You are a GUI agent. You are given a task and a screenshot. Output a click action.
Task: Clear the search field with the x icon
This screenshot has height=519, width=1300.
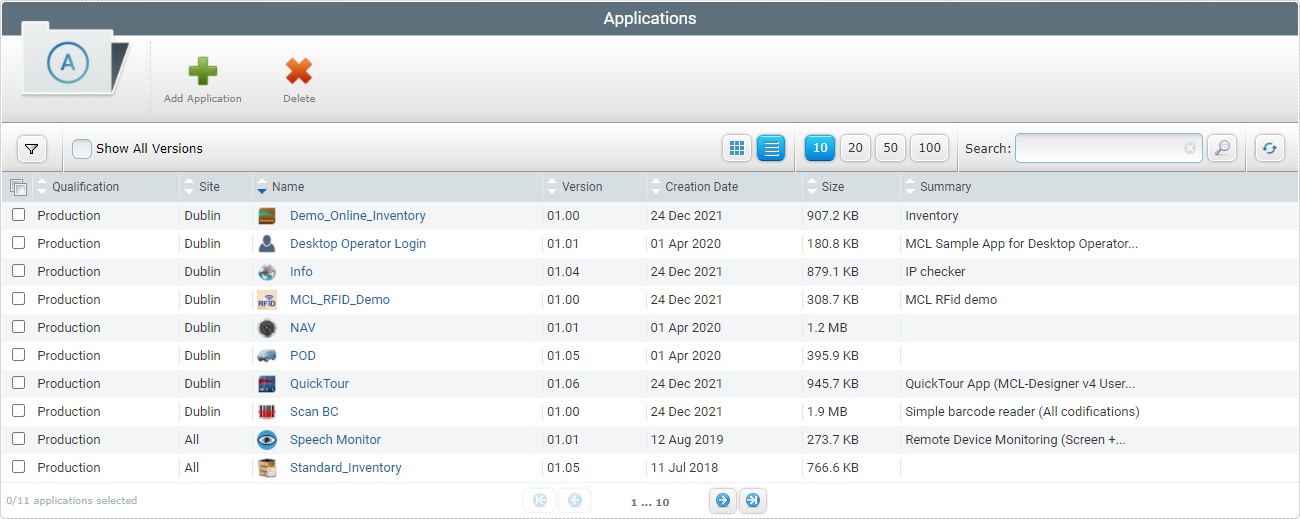(x=1190, y=148)
